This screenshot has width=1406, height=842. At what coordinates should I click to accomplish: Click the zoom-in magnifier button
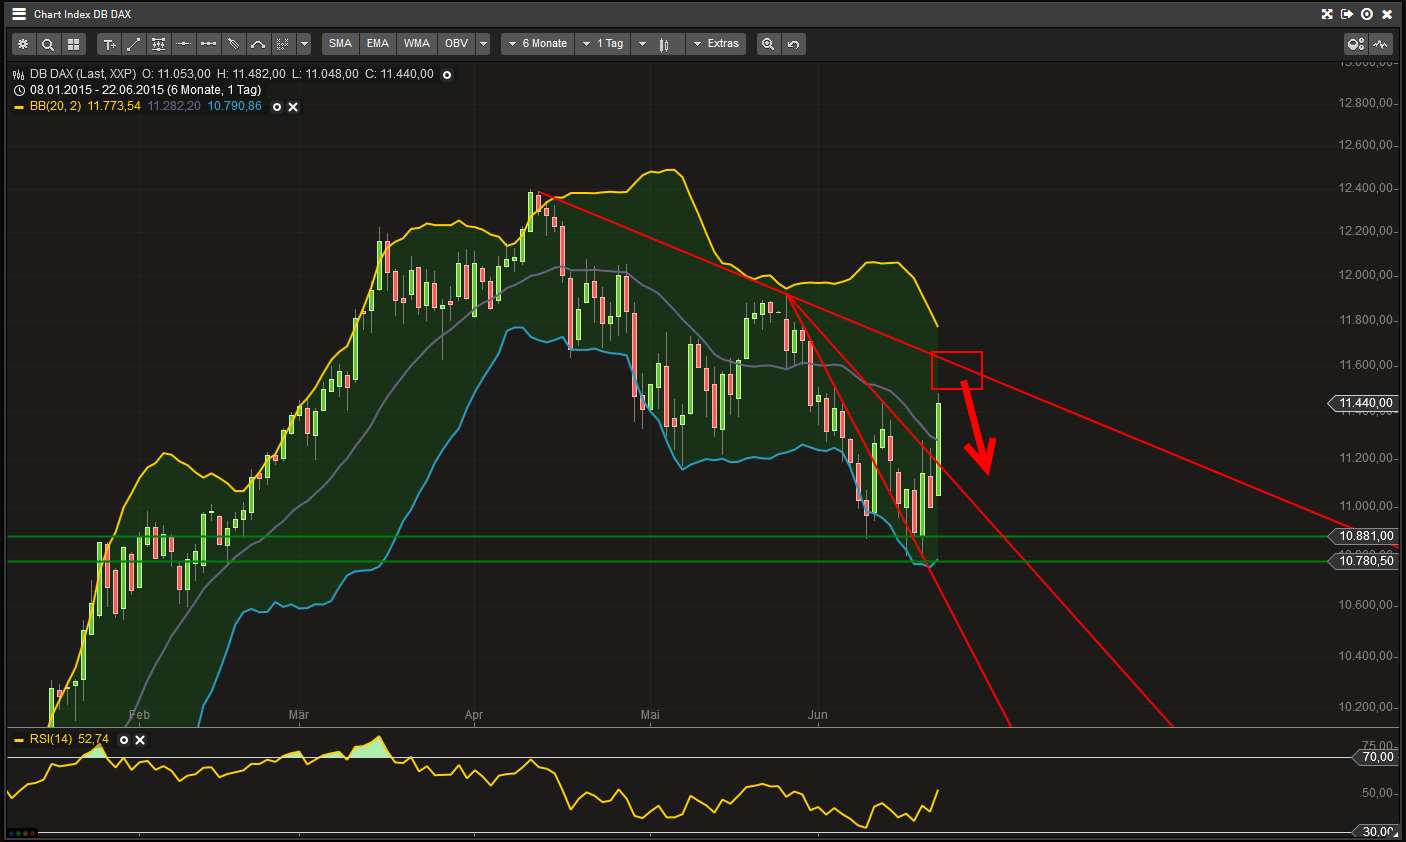pyautogui.click(x=768, y=43)
